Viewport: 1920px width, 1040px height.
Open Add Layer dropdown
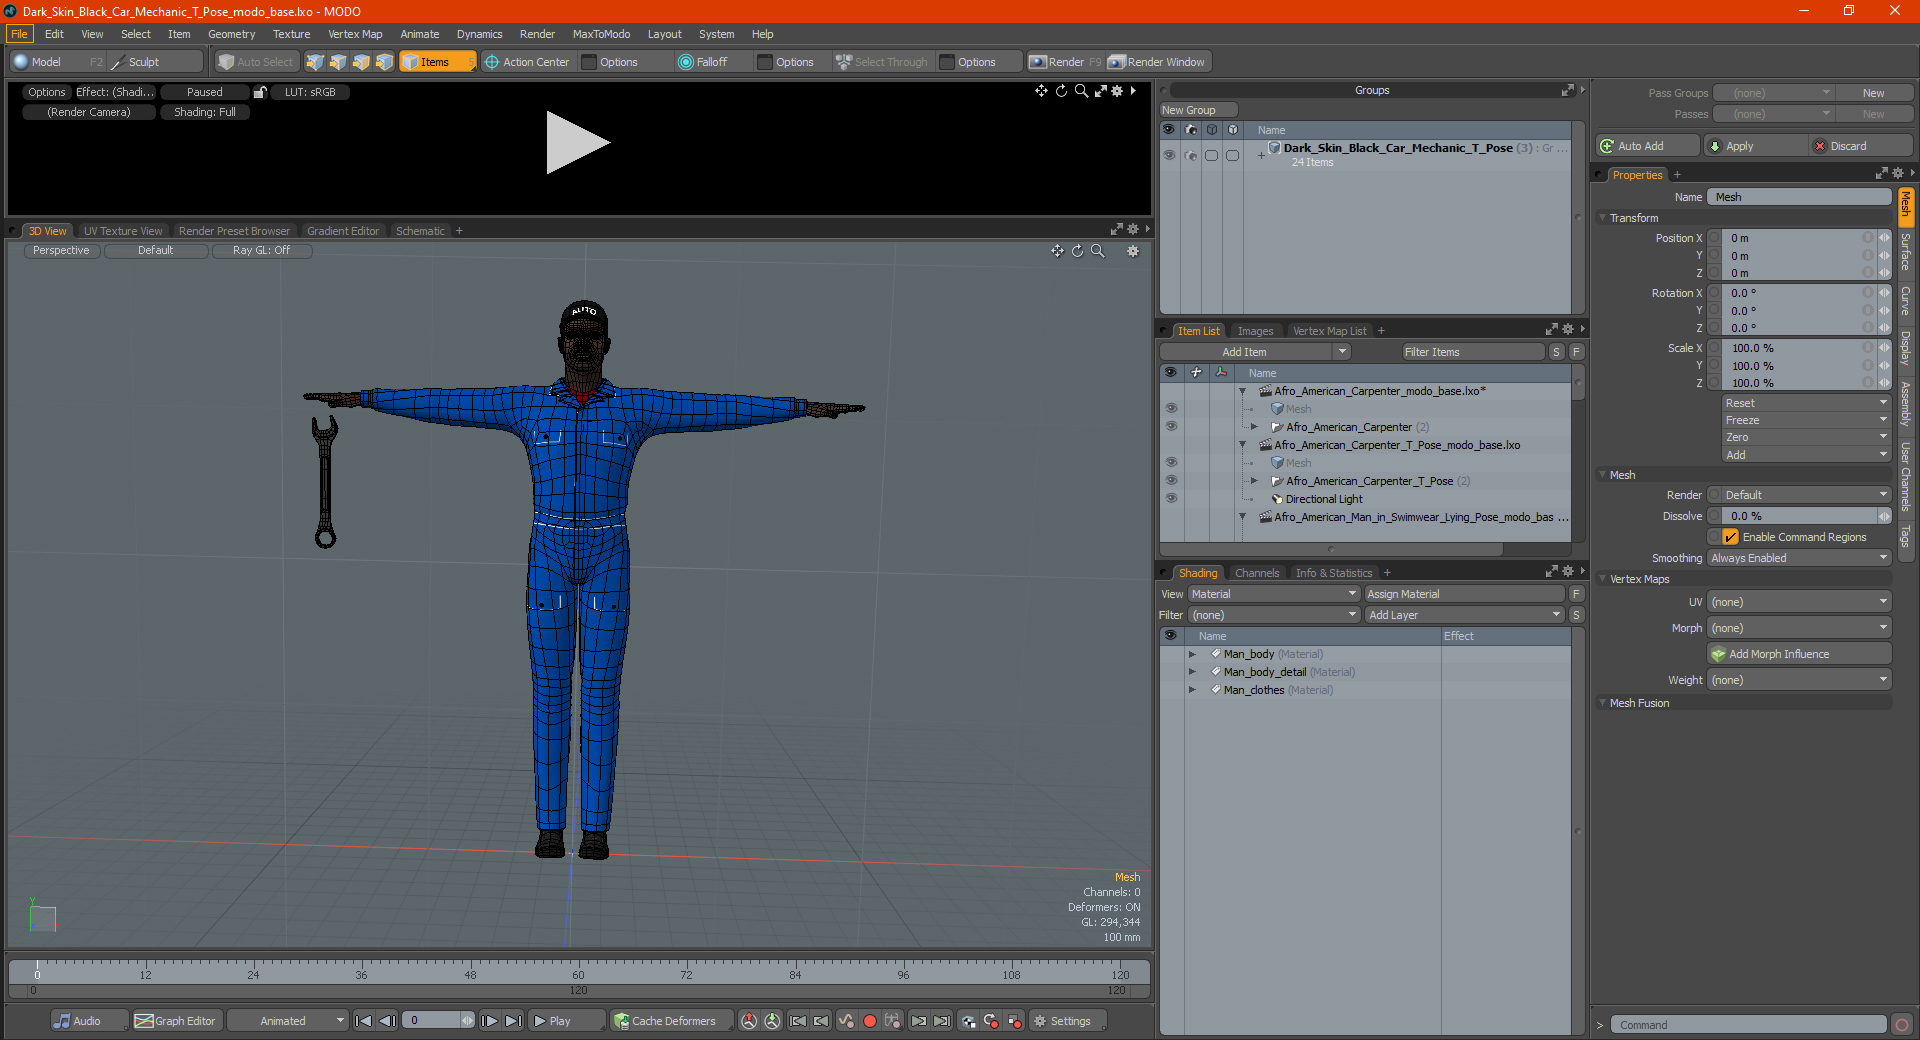[1465, 615]
